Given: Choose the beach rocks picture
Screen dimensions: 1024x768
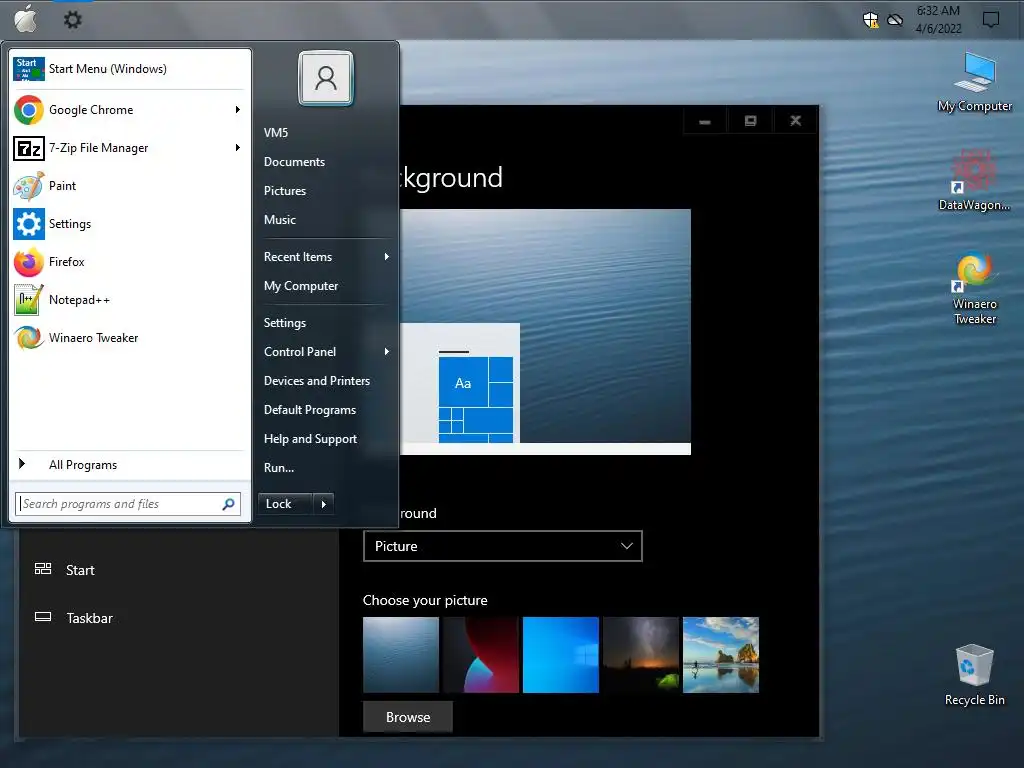Looking at the screenshot, I should [x=721, y=655].
